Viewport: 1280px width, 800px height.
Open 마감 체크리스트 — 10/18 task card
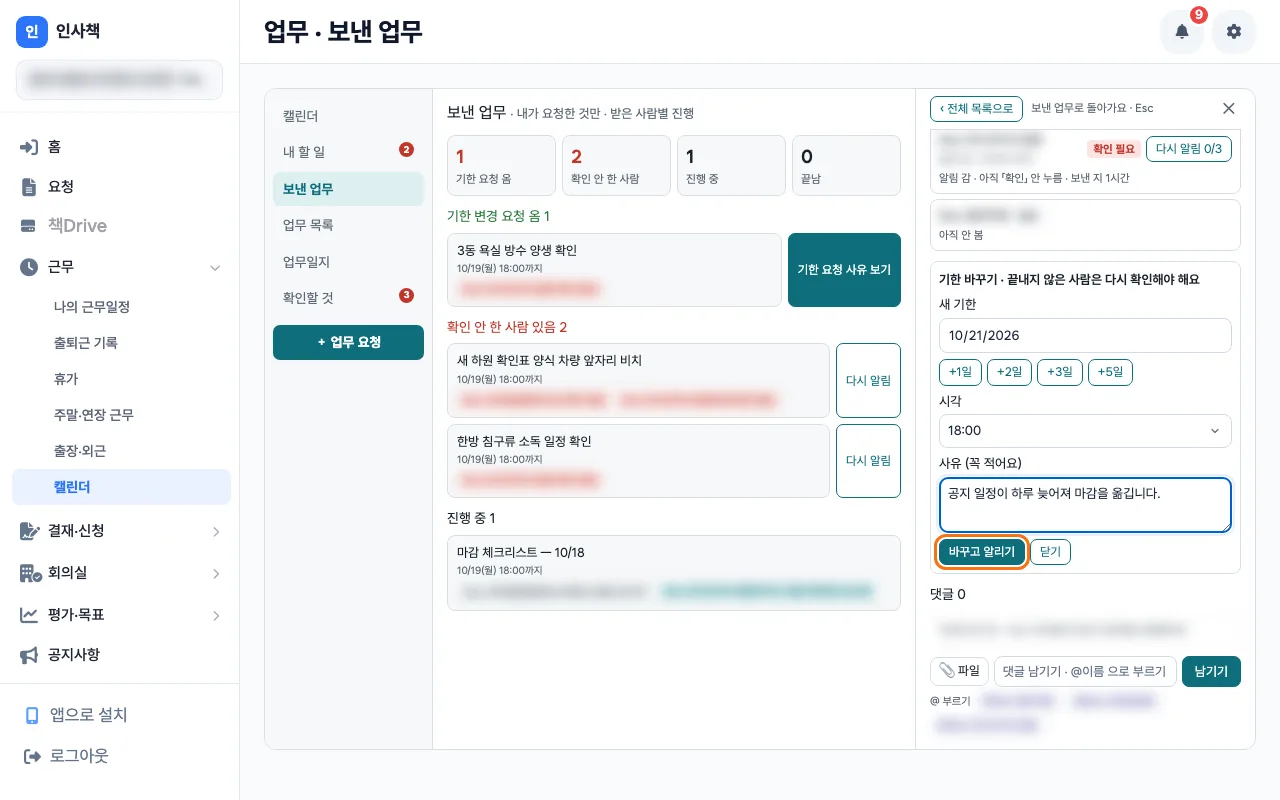click(x=674, y=573)
